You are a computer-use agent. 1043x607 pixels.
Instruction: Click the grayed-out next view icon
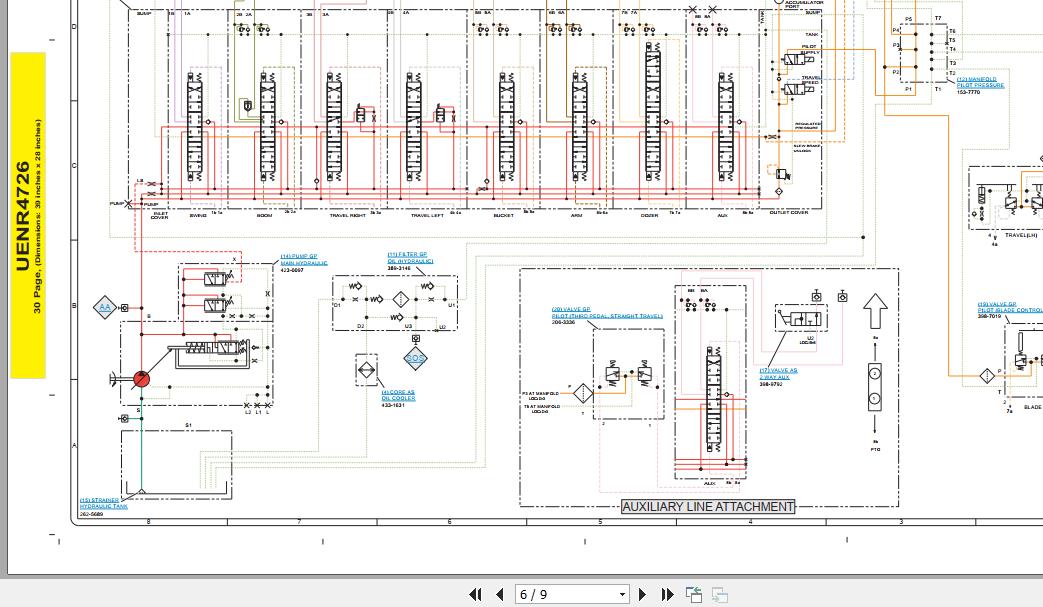[719, 594]
